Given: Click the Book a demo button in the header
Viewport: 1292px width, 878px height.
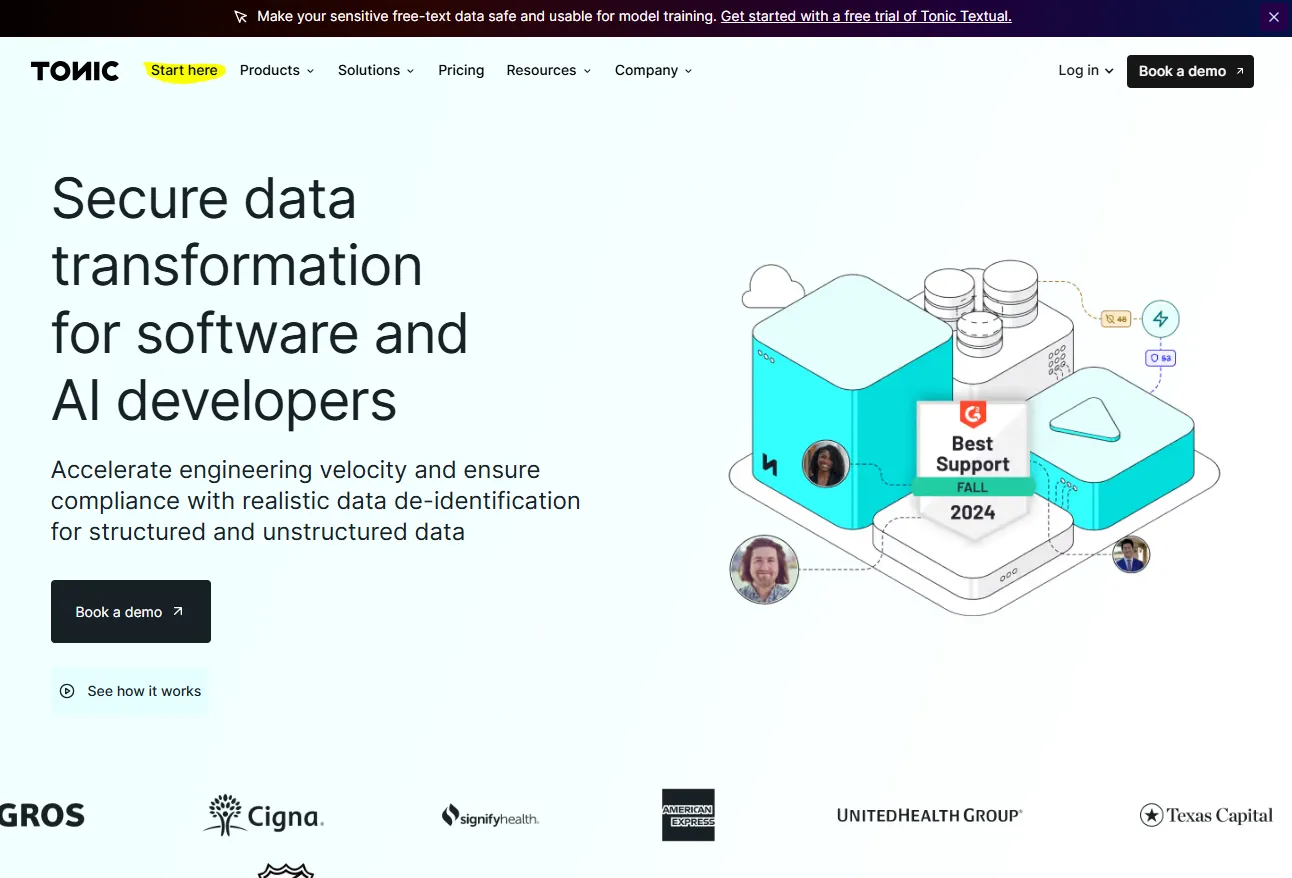Looking at the screenshot, I should pyautogui.click(x=1189, y=71).
